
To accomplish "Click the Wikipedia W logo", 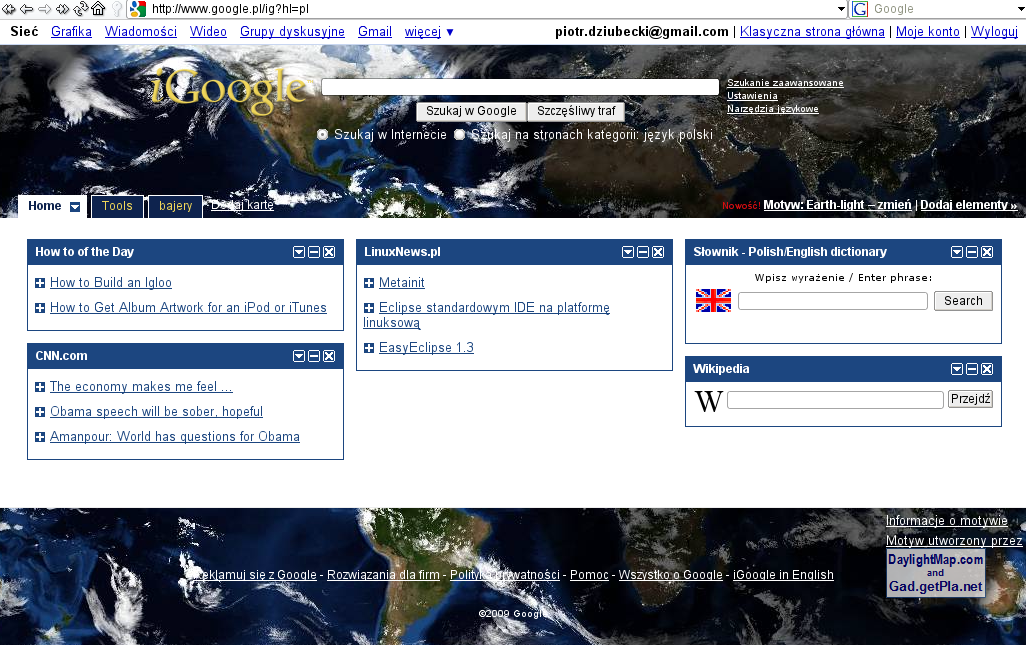I will pyautogui.click(x=709, y=400).
